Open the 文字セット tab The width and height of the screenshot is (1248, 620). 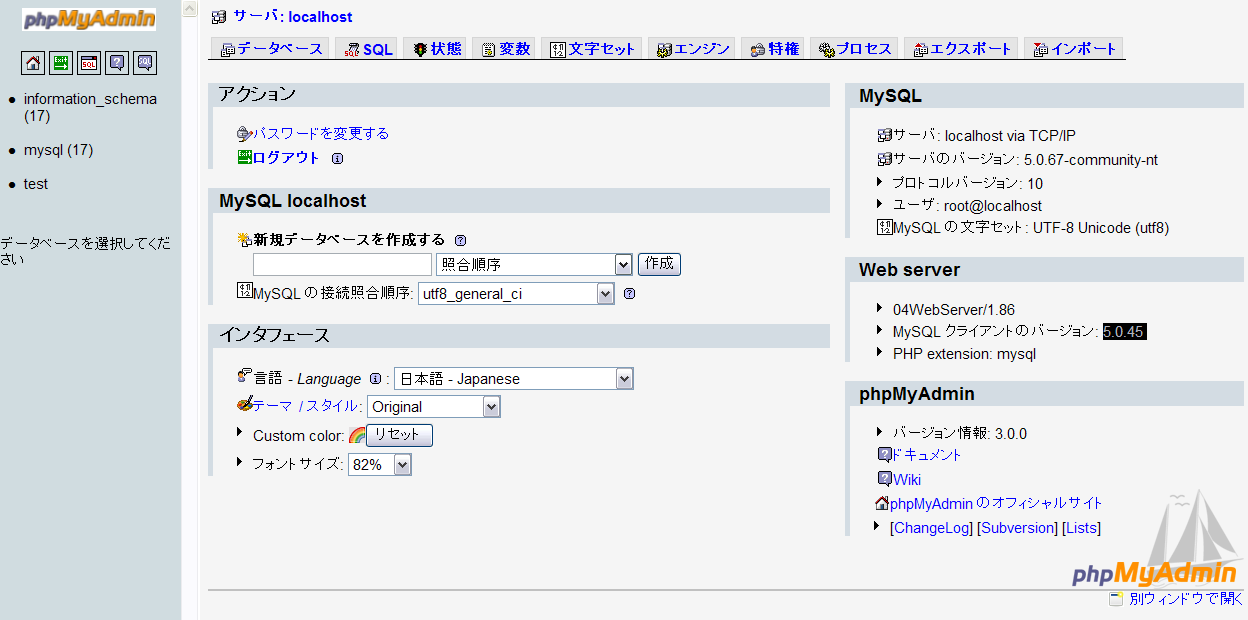coord(593,49)
